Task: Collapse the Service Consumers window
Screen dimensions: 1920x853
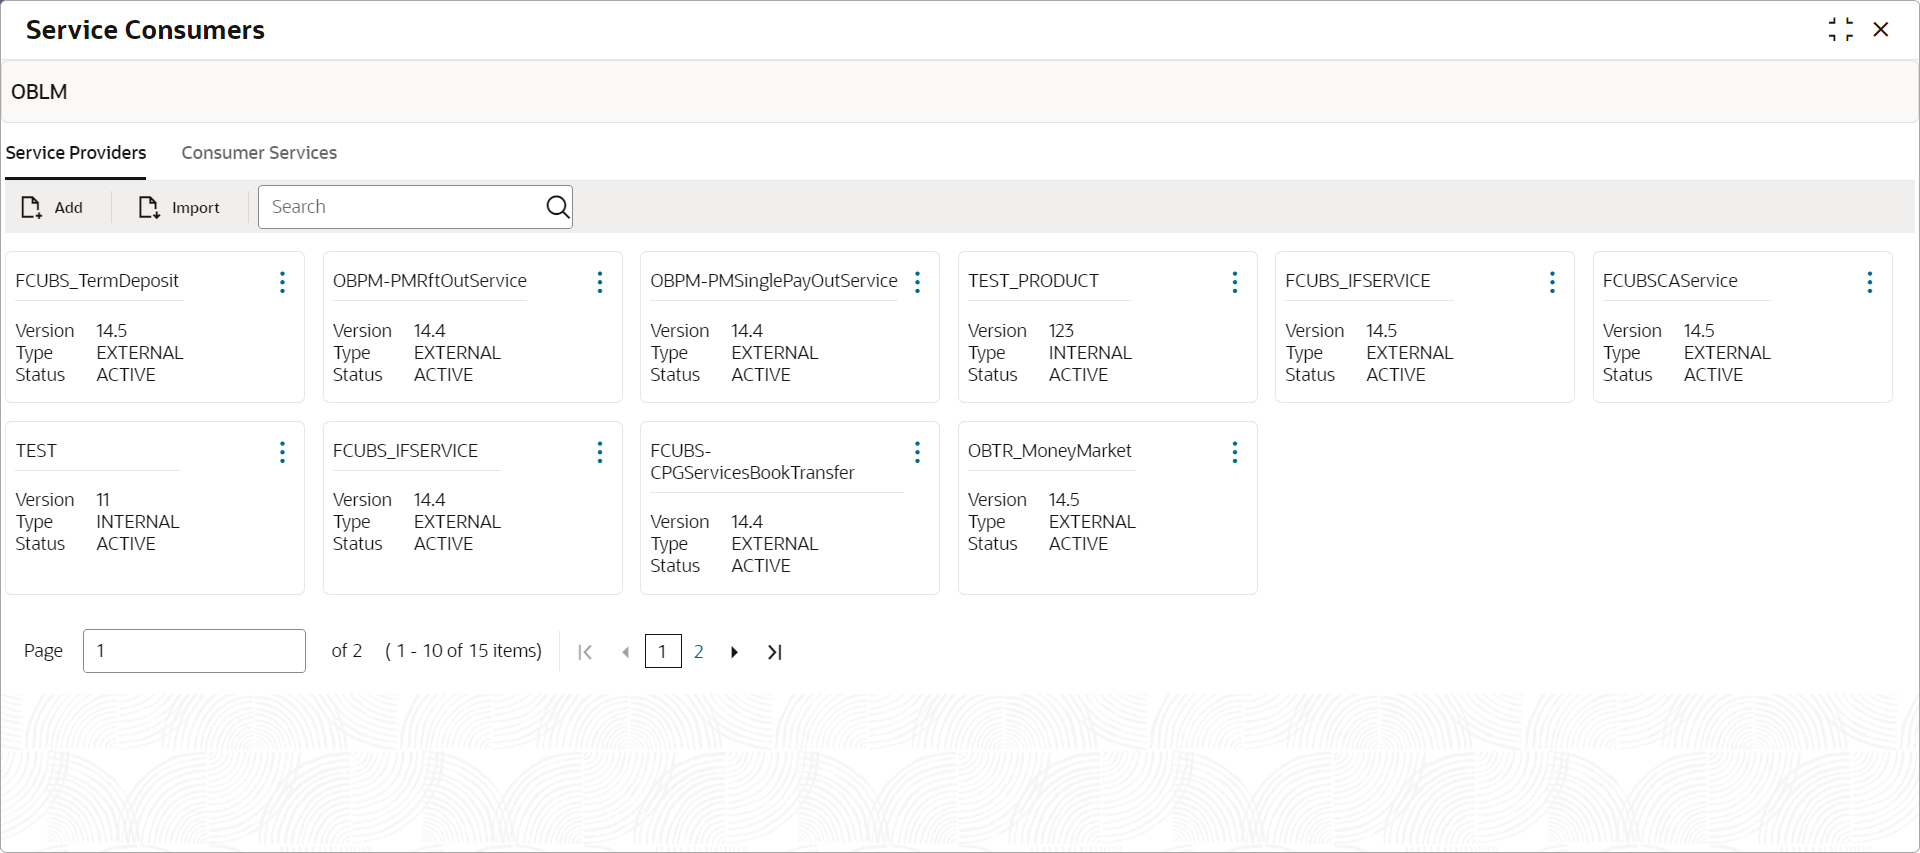Action: (1841, 29)
